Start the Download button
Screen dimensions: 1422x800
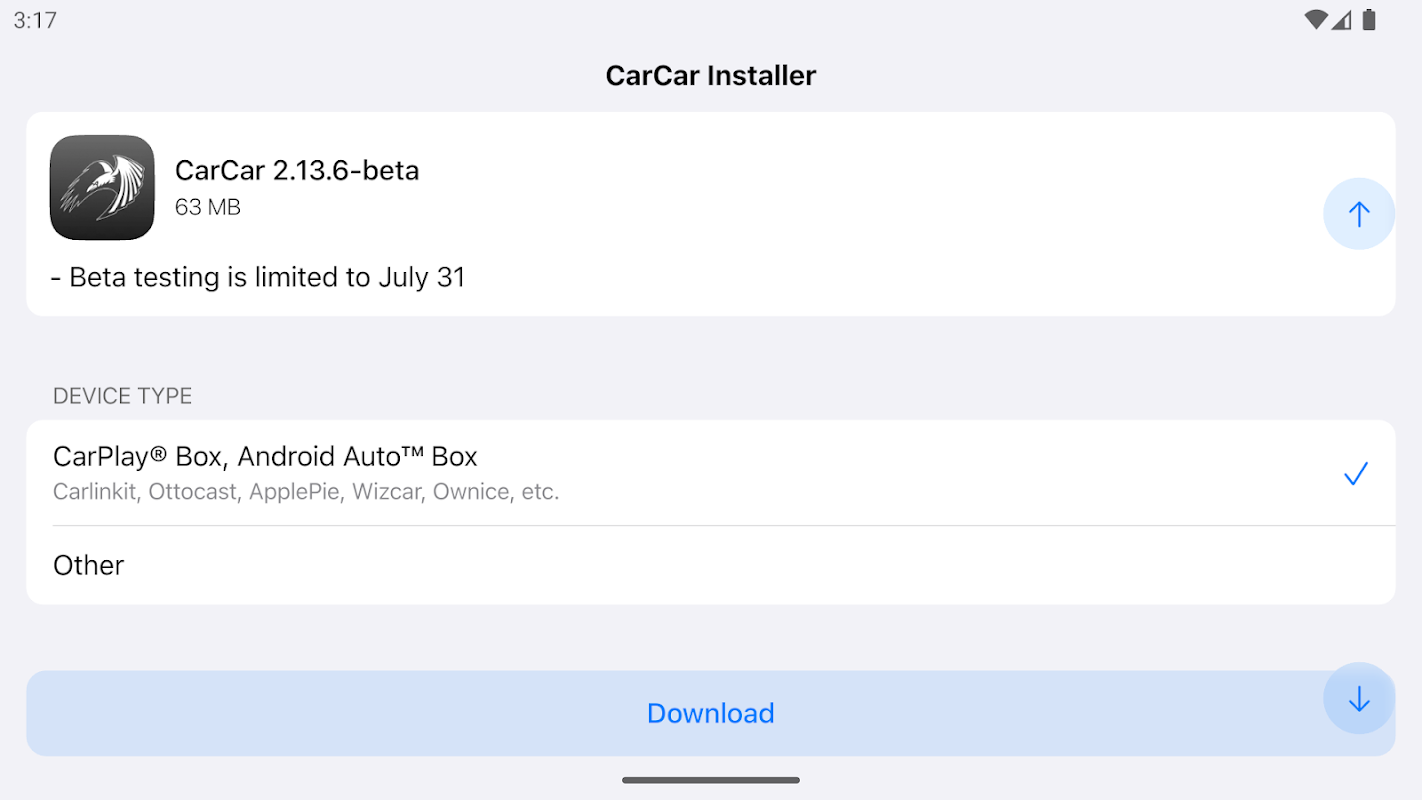[x=710, y=713]
